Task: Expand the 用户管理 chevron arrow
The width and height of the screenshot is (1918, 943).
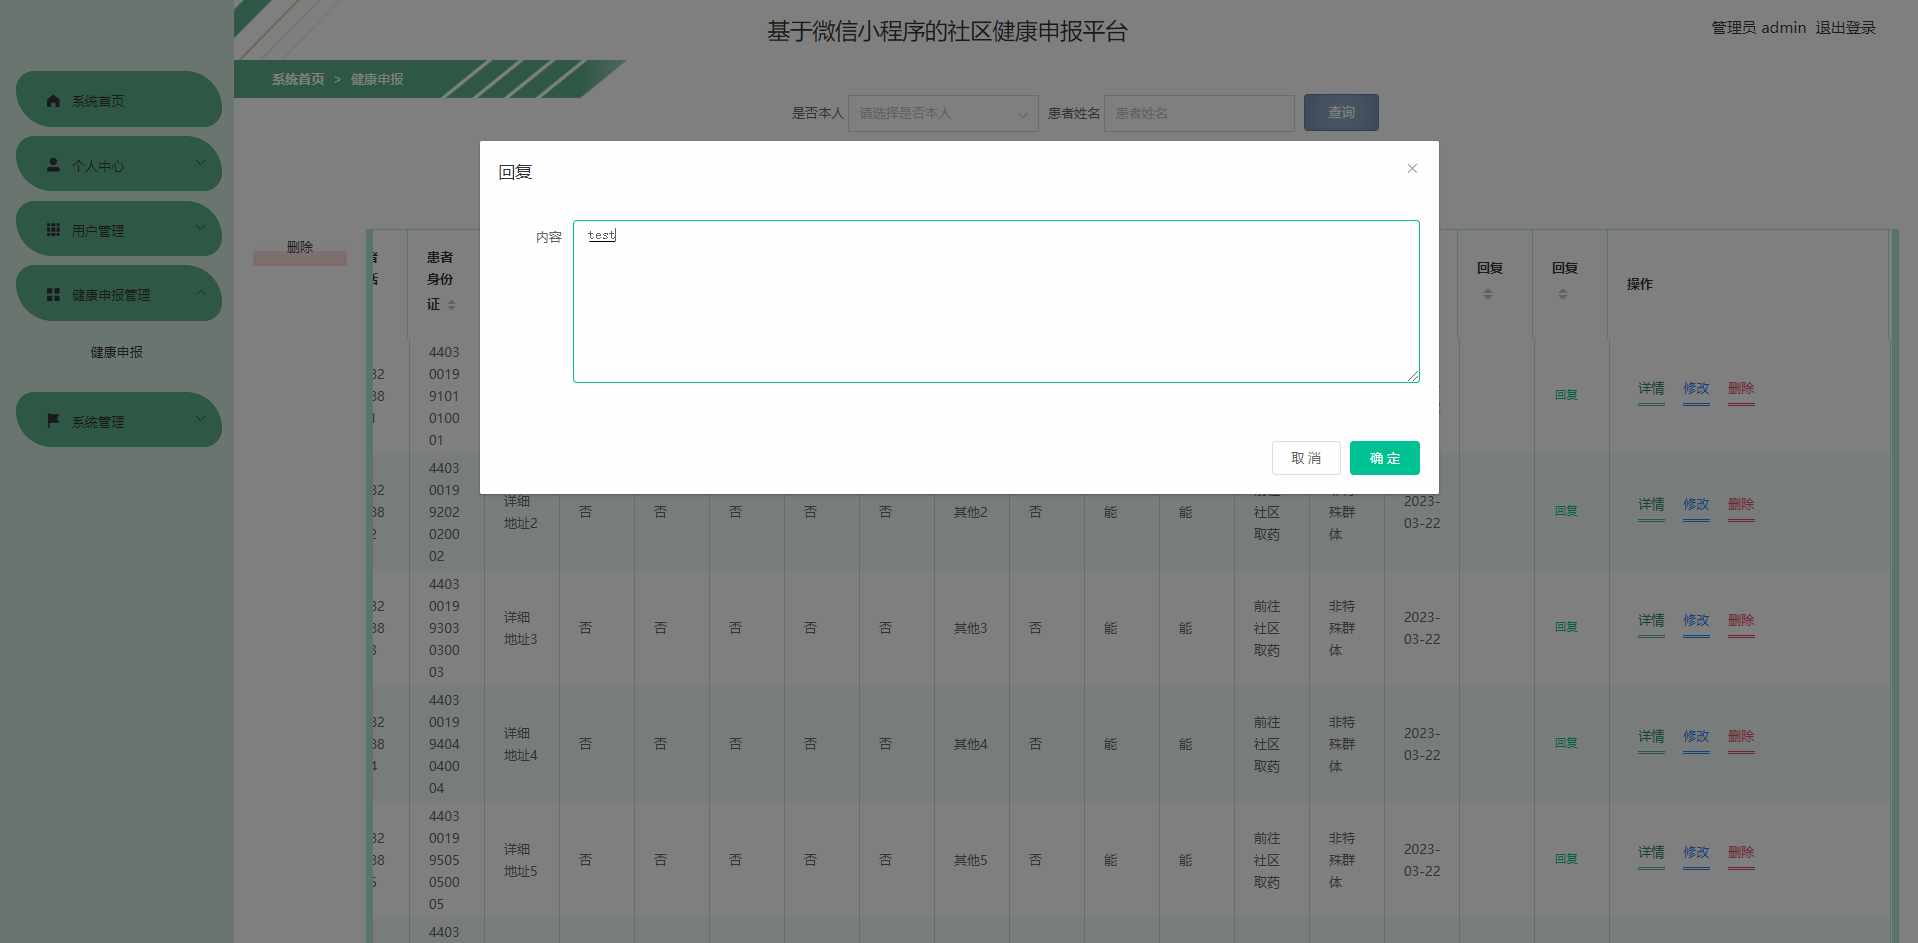Action: (200, 228)
